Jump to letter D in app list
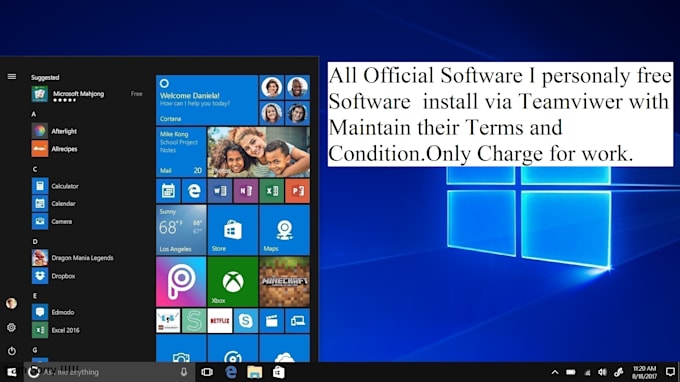Viewport: 680px width, 382px height. click(35, 242)
